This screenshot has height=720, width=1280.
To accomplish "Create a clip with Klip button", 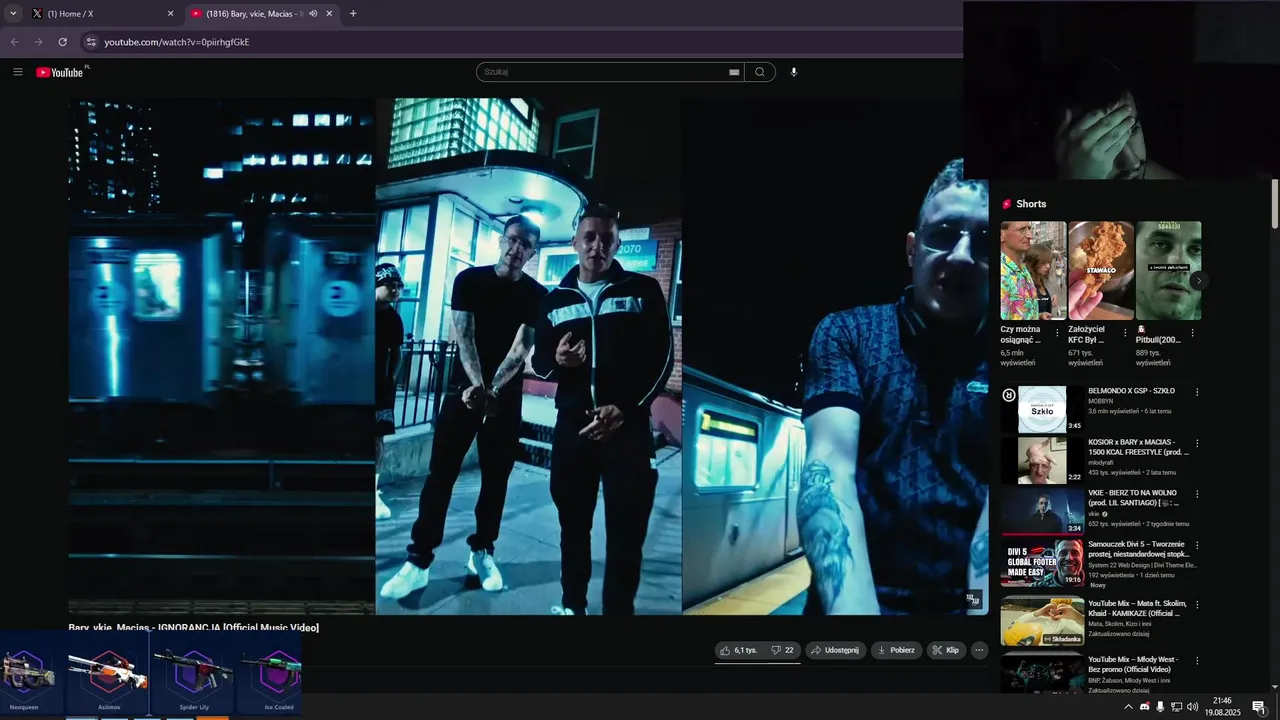I will pos(946,650).
